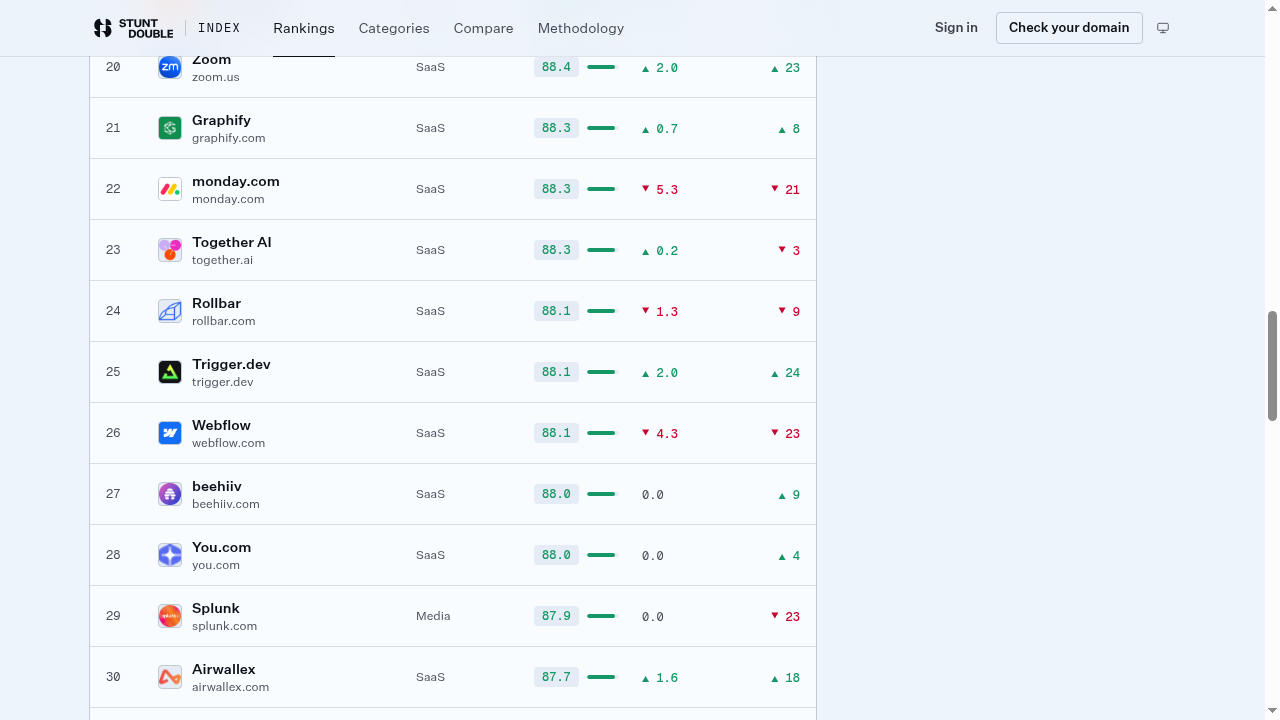Click the 88.4 score badge for Zoom
The height and width of the screenshot is (720, 1280).
[556, 67]
